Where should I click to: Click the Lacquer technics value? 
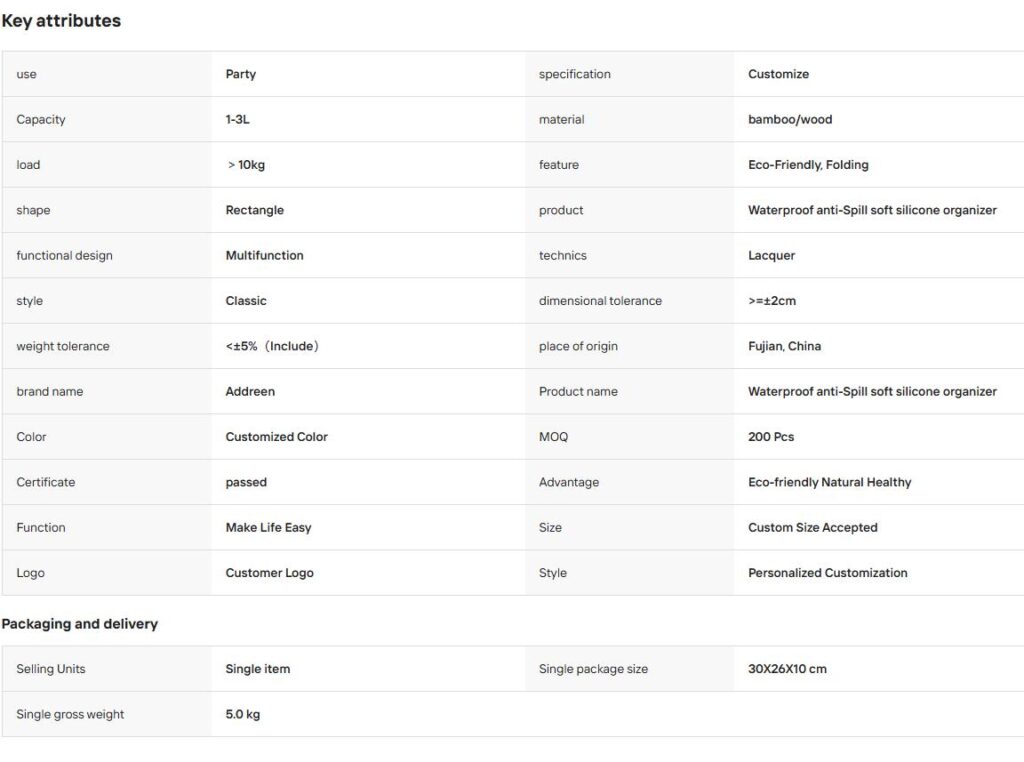tap(772, 255)
